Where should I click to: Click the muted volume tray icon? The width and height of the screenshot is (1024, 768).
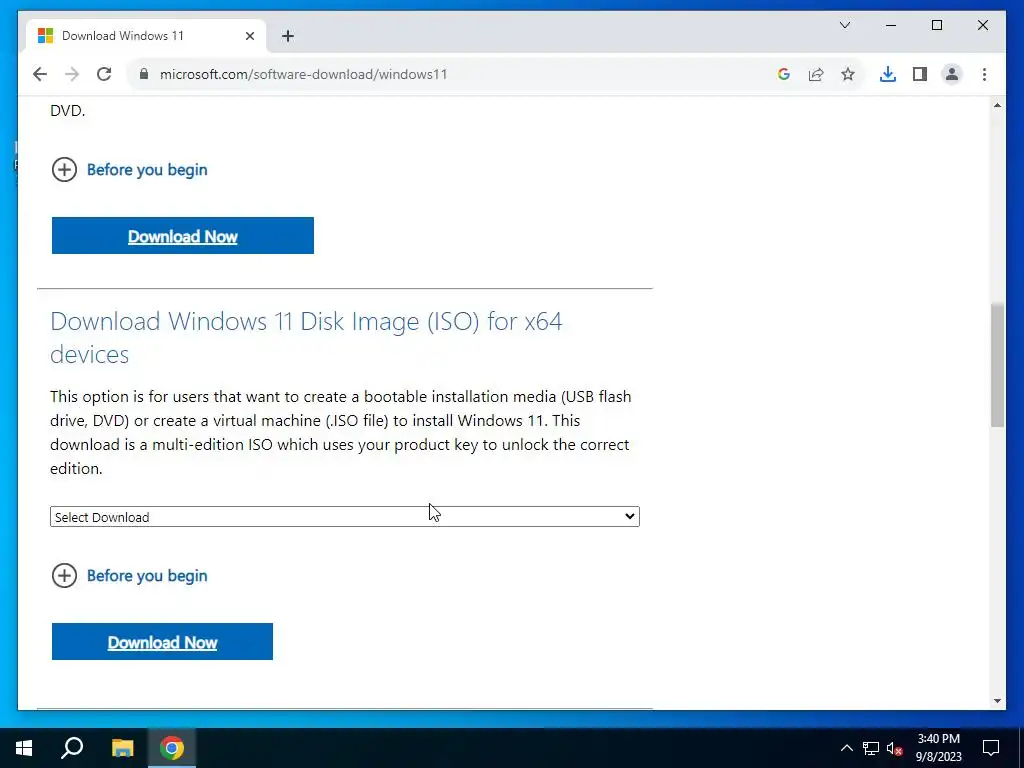895,748
